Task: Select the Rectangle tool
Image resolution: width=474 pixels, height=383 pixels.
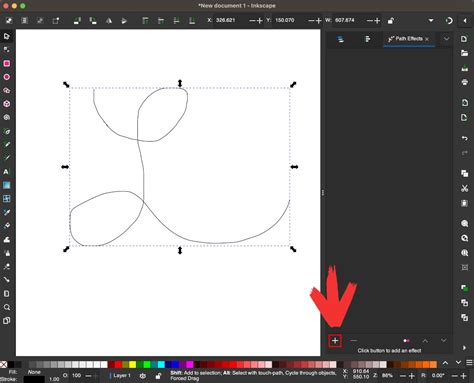Action: point(7,63)
